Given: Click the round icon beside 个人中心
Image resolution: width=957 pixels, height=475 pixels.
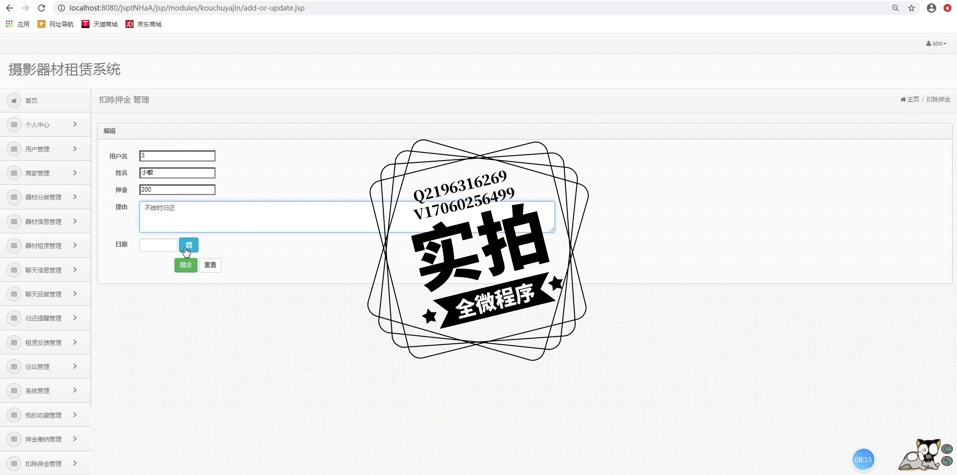Looking at the screenshot, I should [13, 125].
